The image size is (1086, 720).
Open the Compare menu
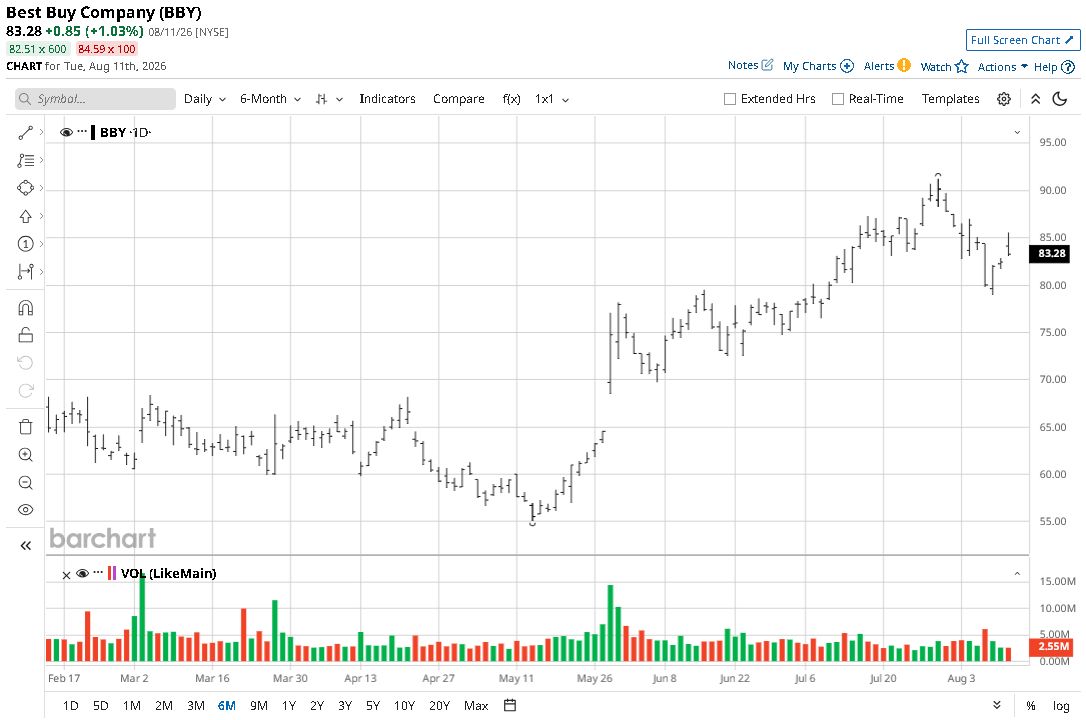(x=459, y=99)
